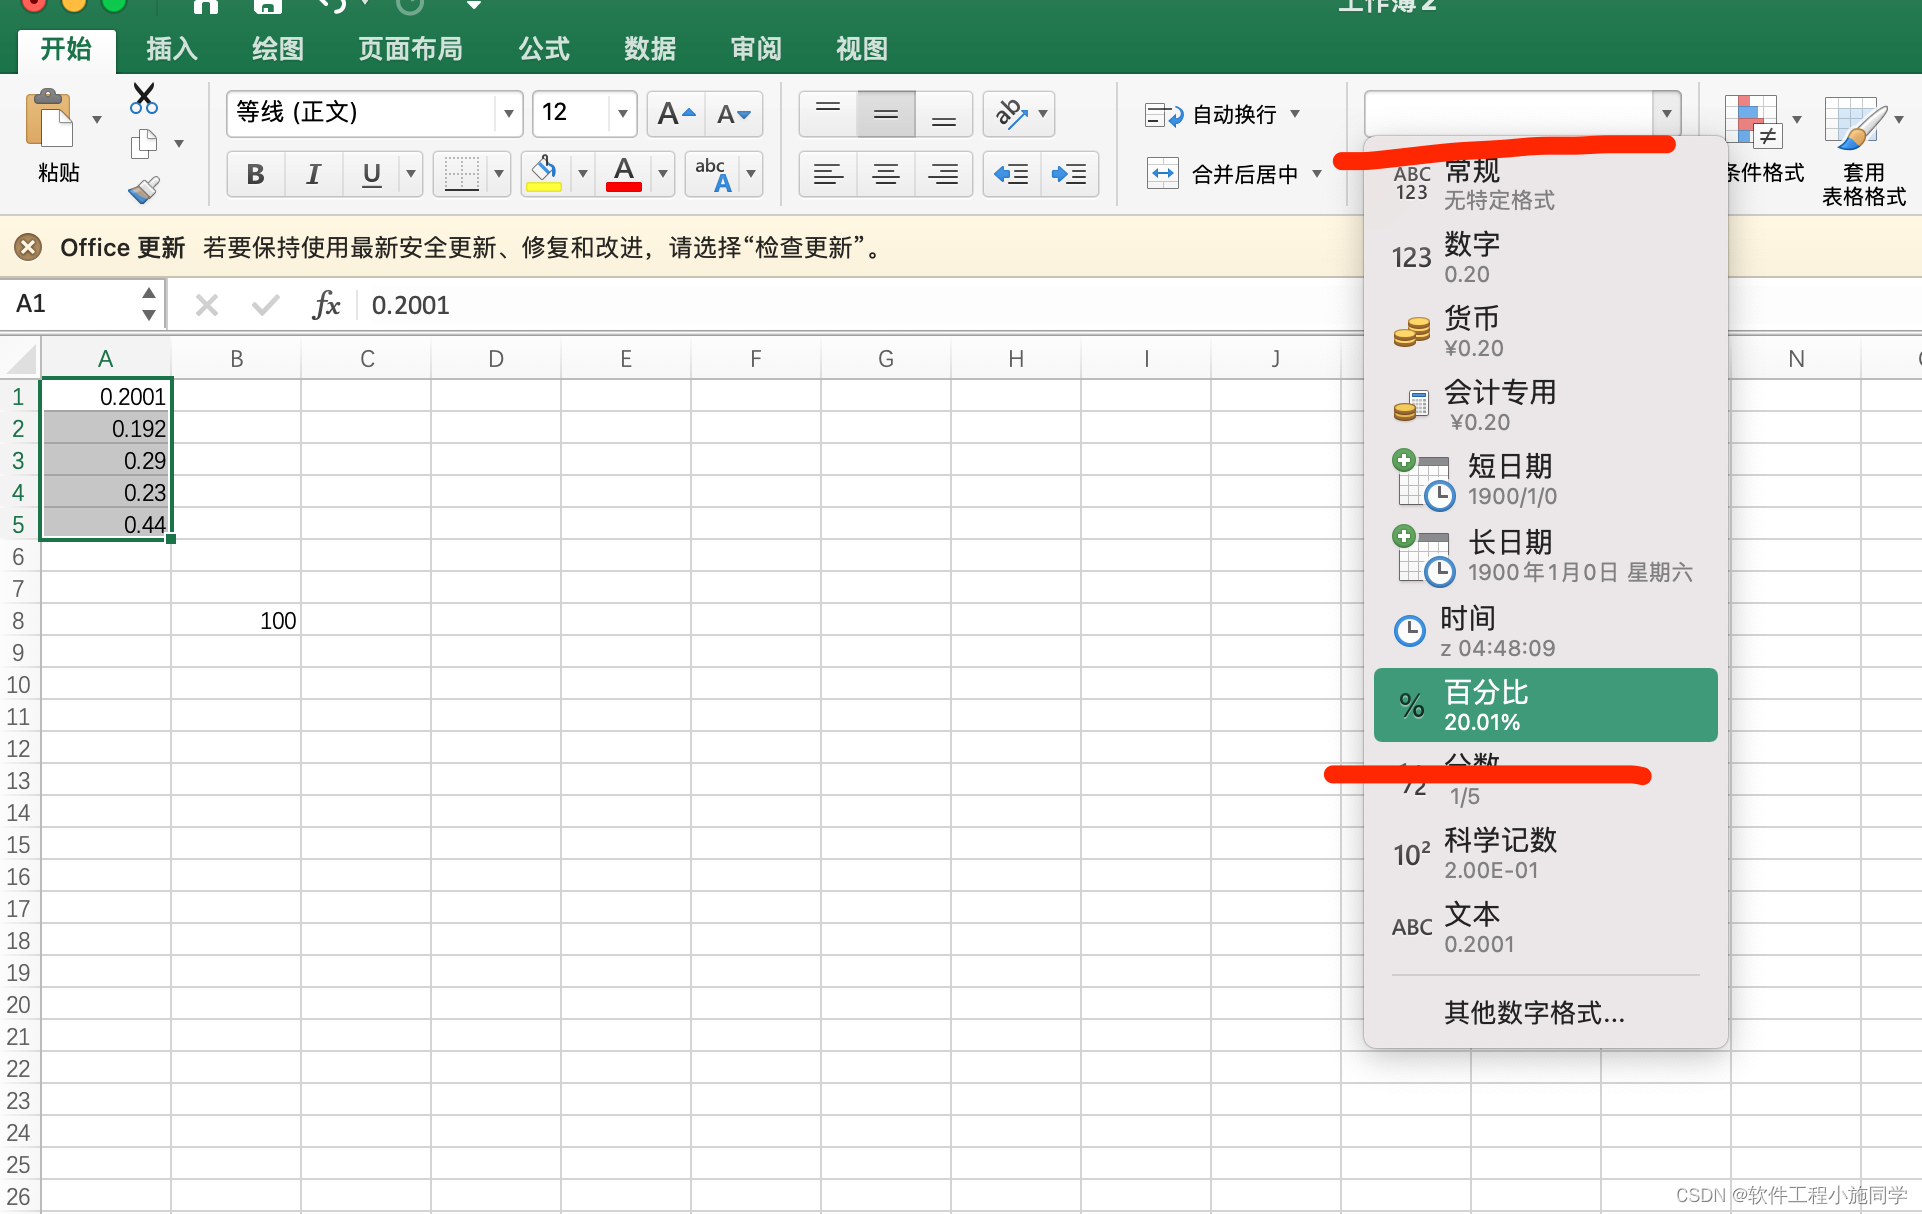Click the Paste clipboard icon
Viewport: 1922px width, 1214px height.
pos(50,122)
